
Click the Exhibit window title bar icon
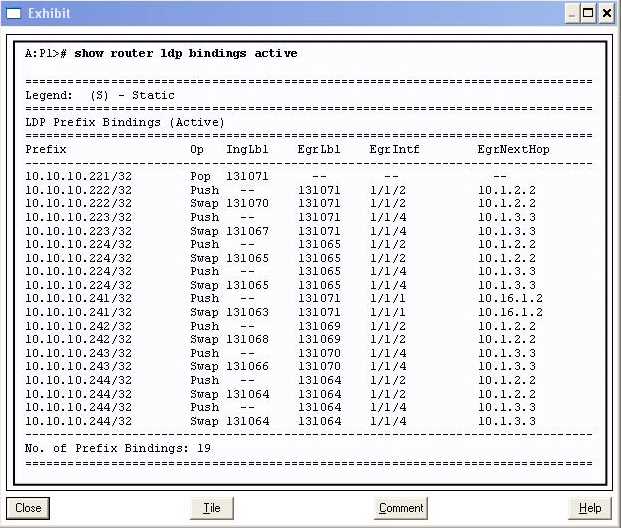[x=13, y=13]
